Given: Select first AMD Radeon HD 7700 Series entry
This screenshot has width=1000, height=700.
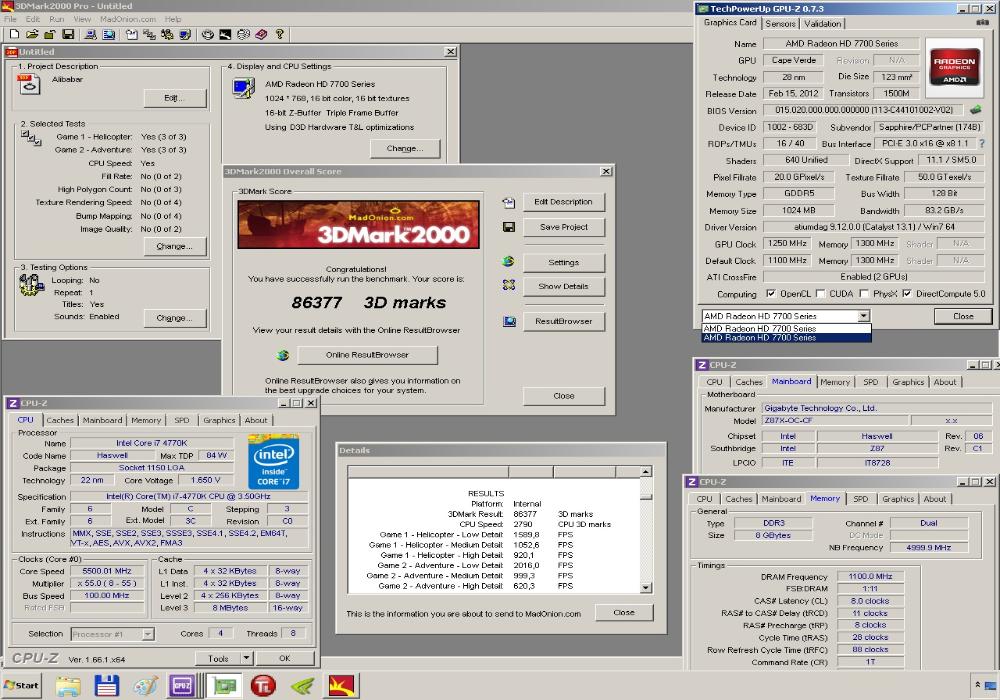Looking at the screenshot, I should (786, 328).
